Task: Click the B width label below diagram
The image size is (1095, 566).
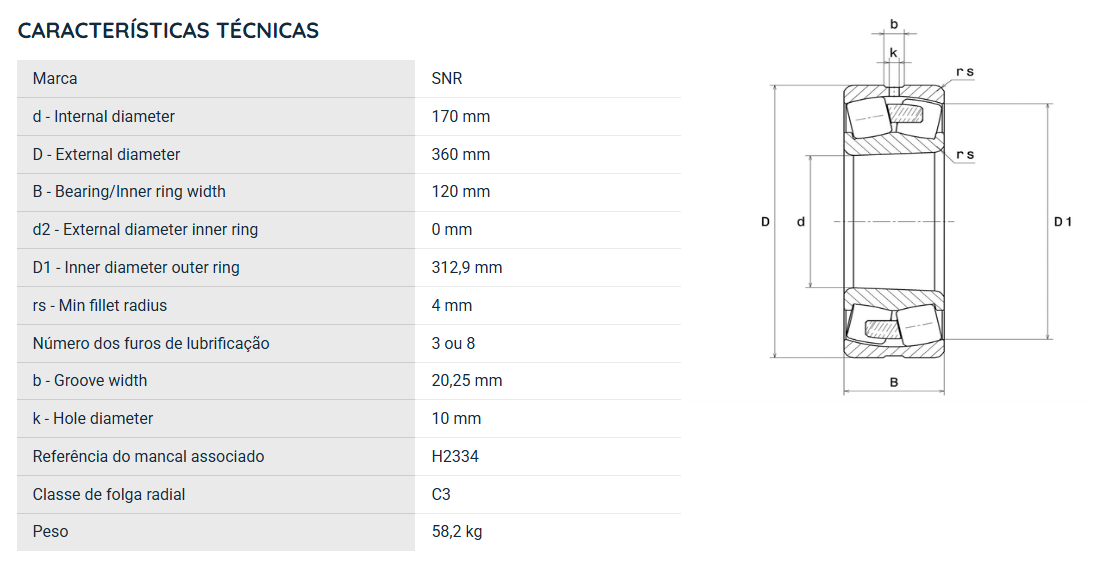Action: 894,382
